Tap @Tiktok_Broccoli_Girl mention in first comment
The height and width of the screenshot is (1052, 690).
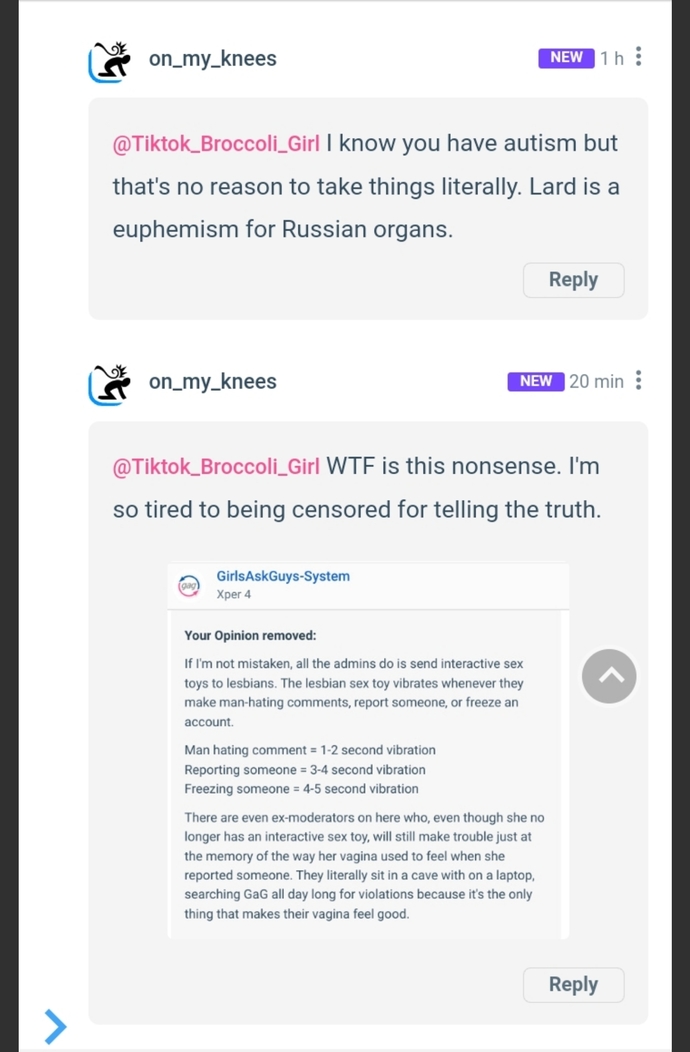pos(216,144)
